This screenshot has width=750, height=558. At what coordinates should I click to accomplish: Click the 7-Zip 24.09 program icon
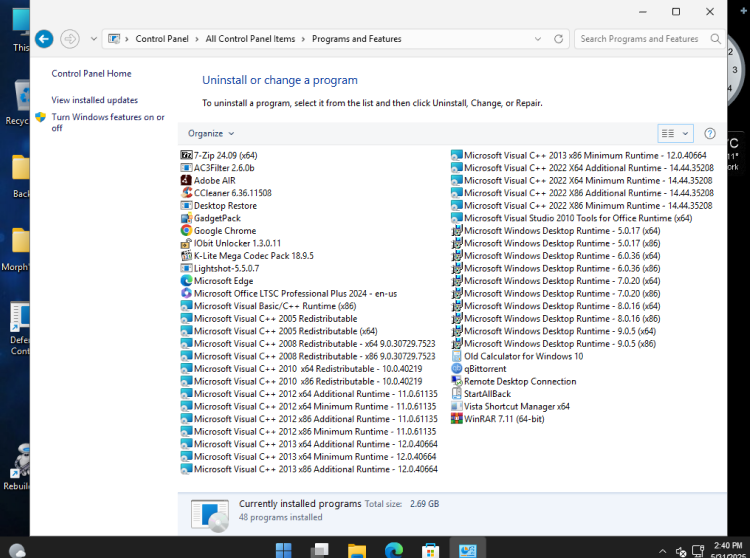[x=186, y=155]
